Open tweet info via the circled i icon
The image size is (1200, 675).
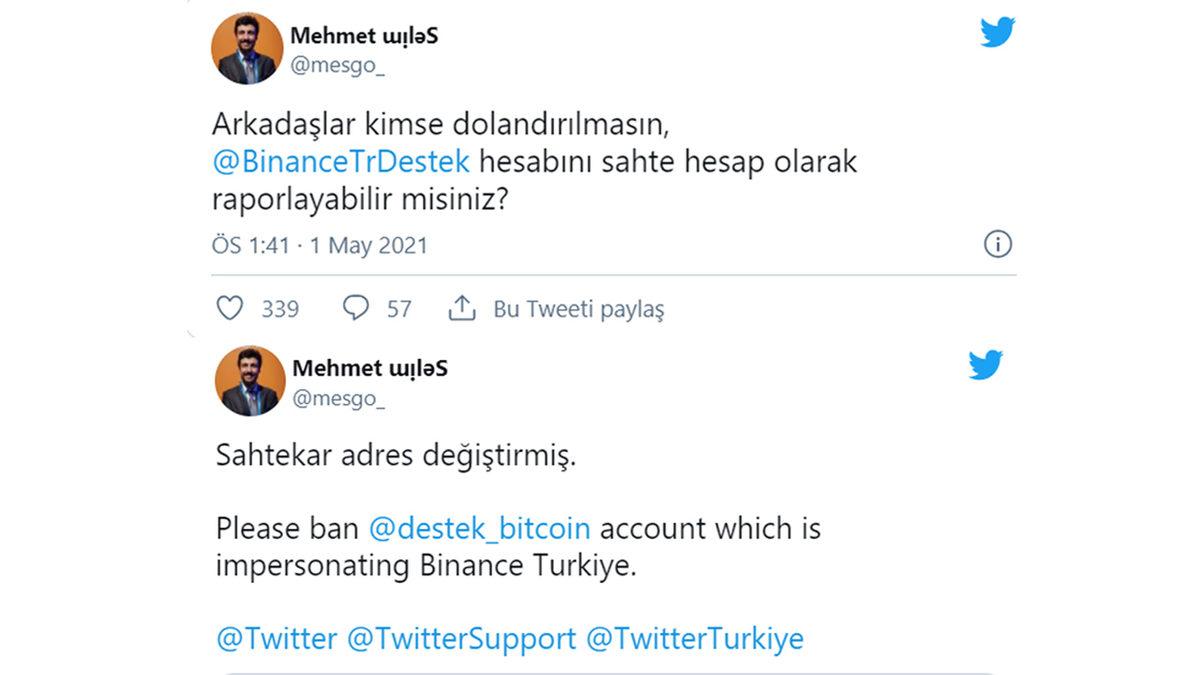click(x=997, y=243)
